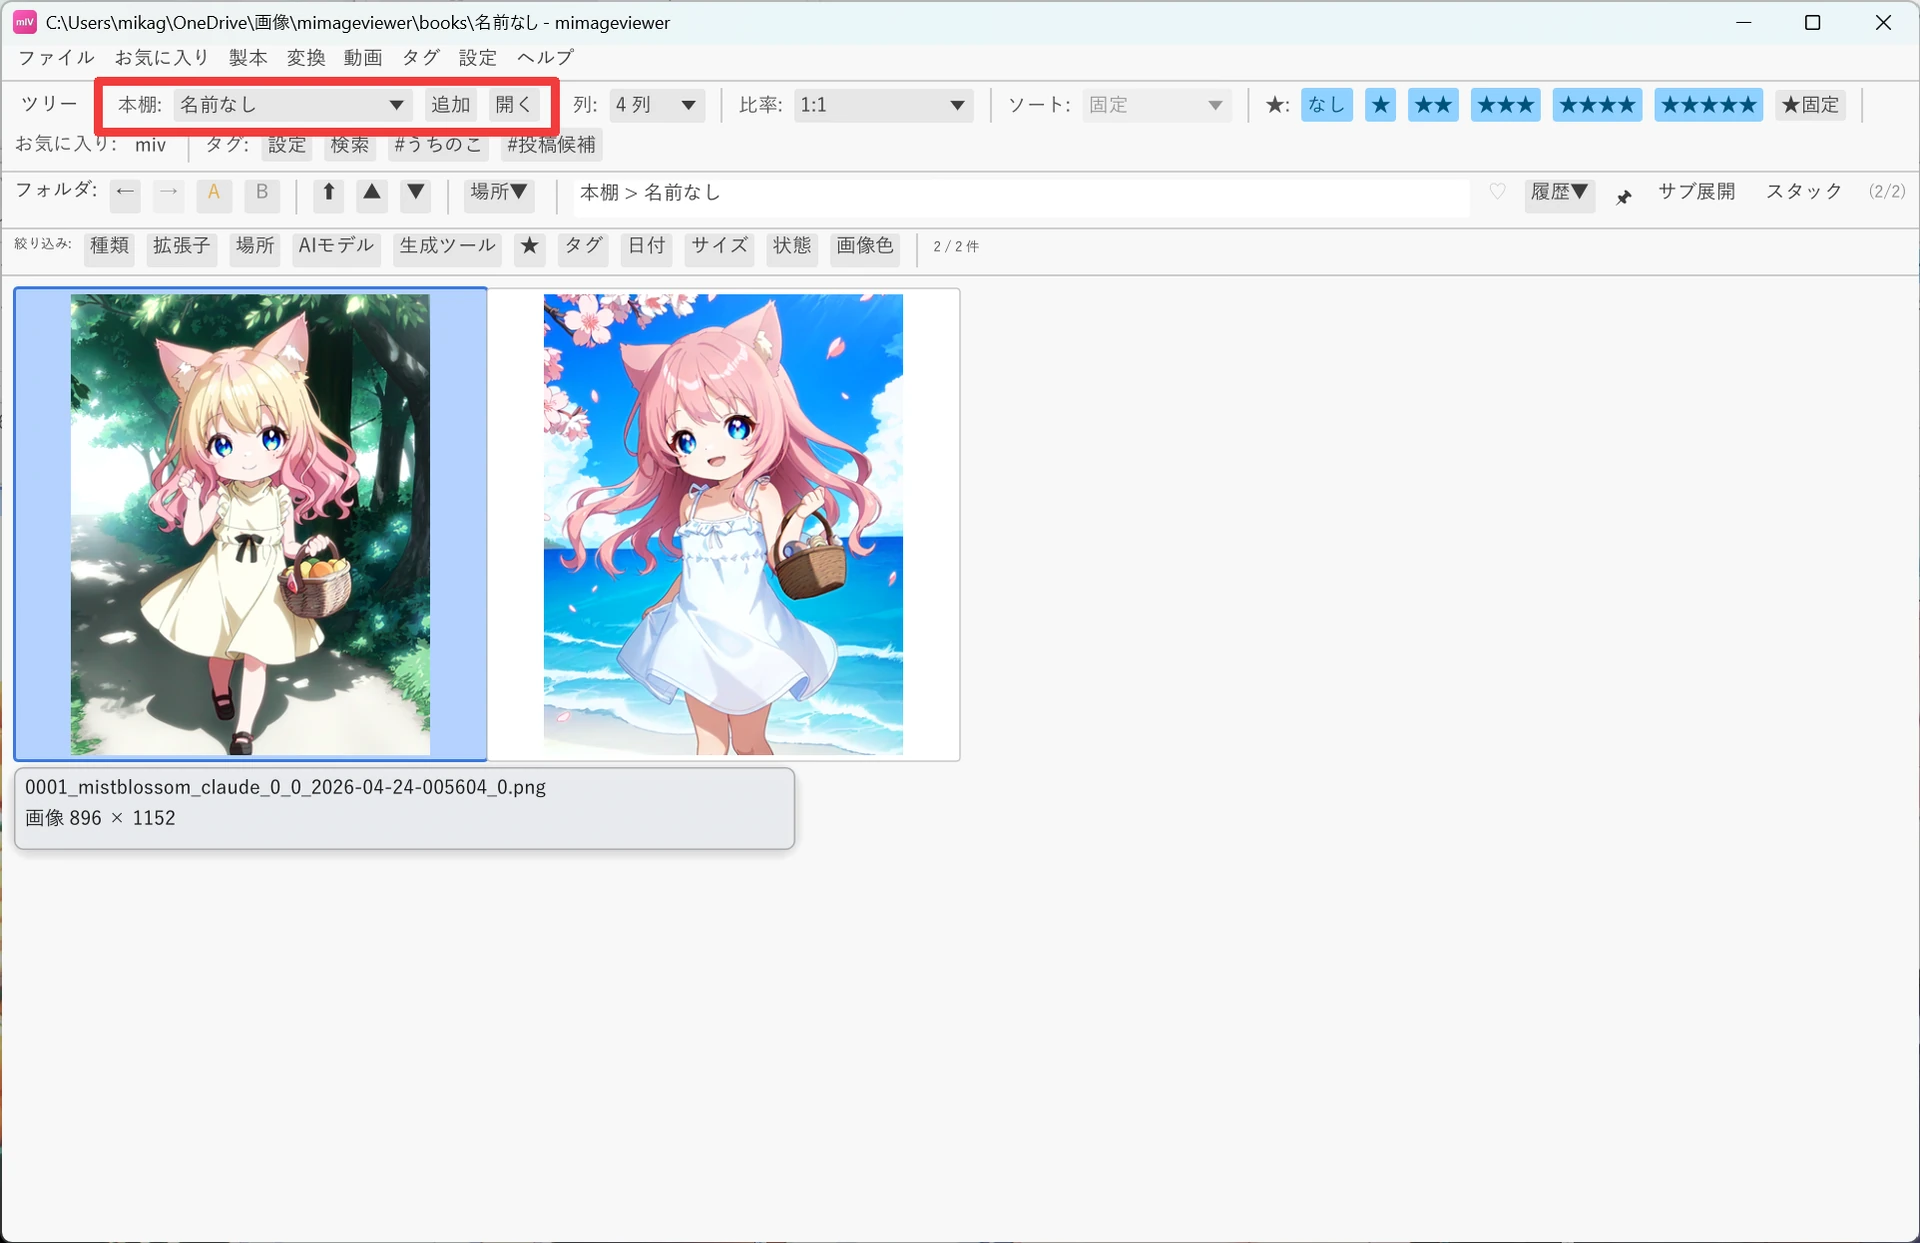The width and height of the screenshot is (1920, 1243).
Task: Open the 動画 menu
Action: (363, 58)
